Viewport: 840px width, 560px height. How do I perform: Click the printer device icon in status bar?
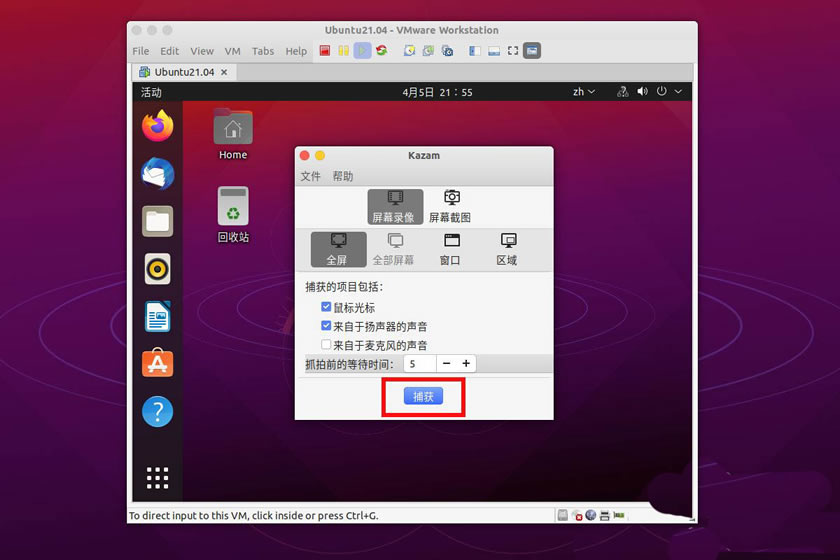click(605, 516)
